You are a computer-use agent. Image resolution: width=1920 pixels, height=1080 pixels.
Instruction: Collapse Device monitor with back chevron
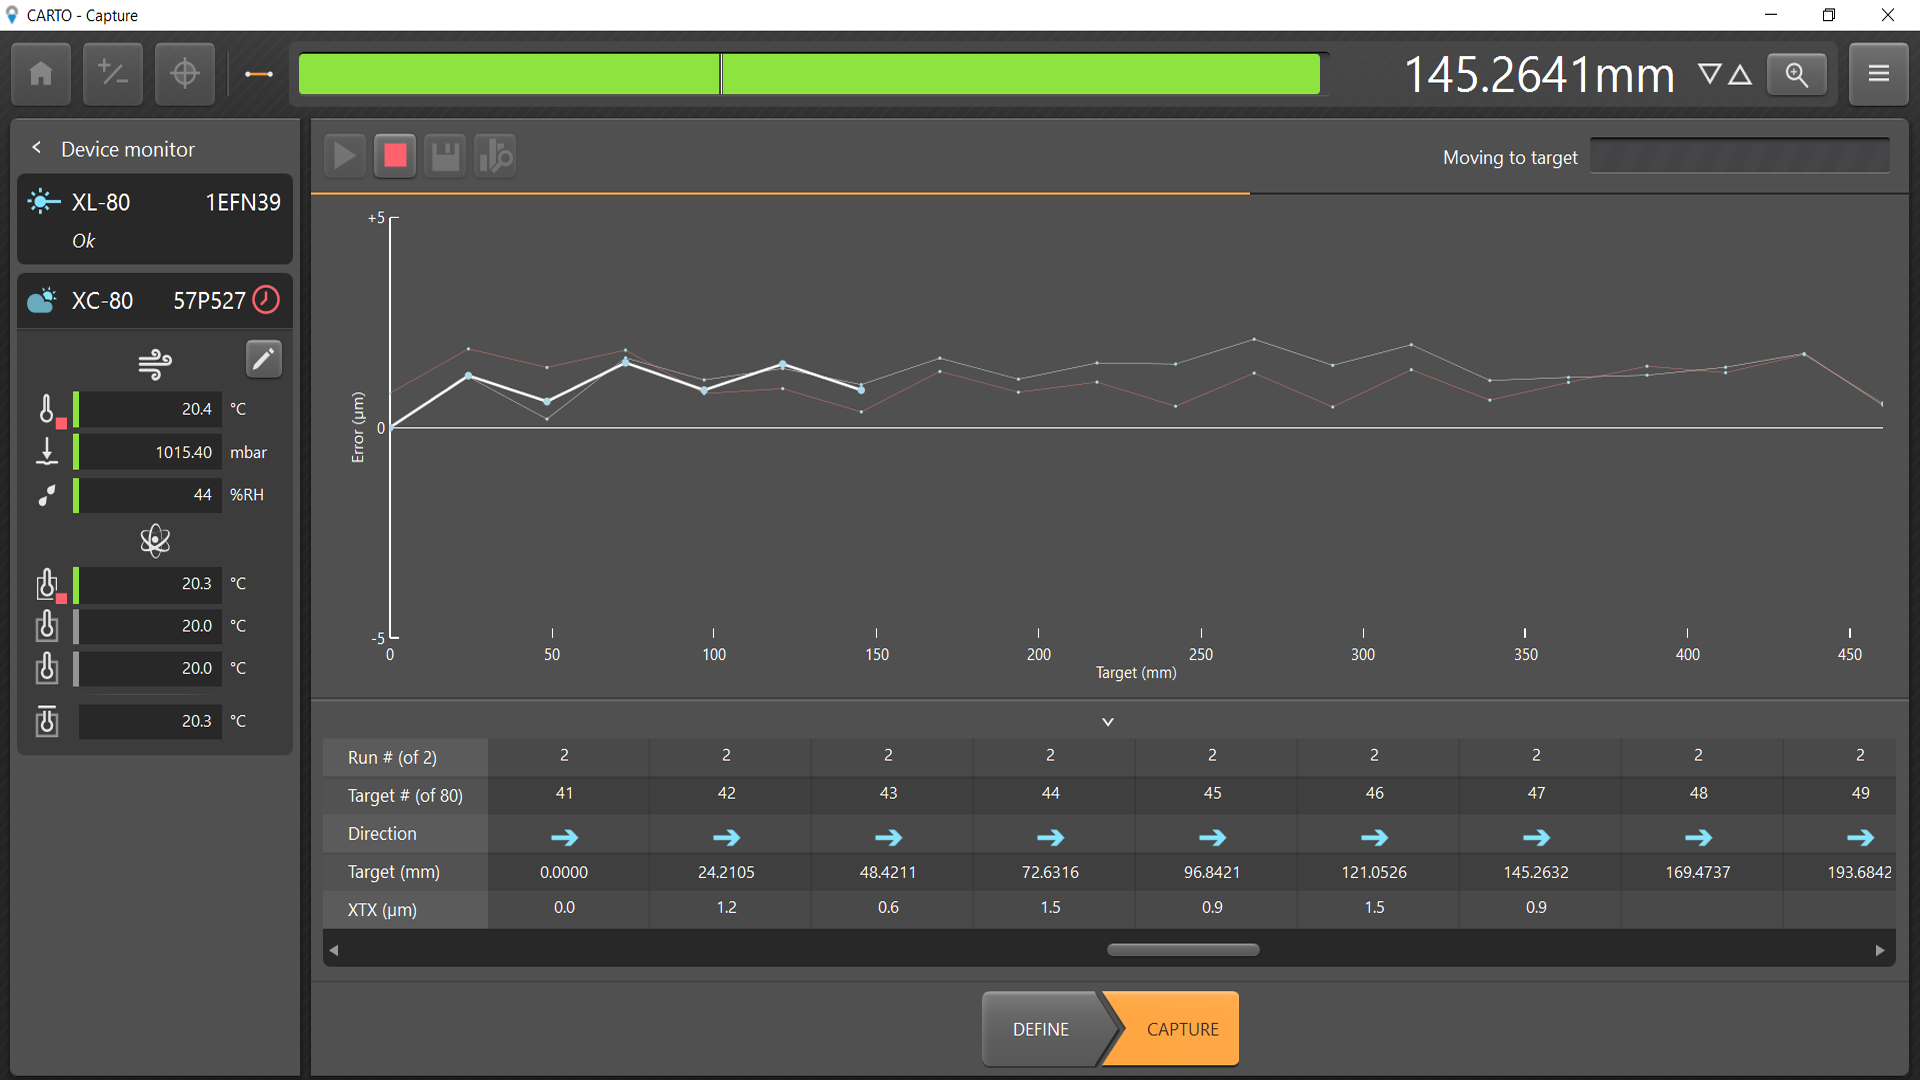(37, 148)
